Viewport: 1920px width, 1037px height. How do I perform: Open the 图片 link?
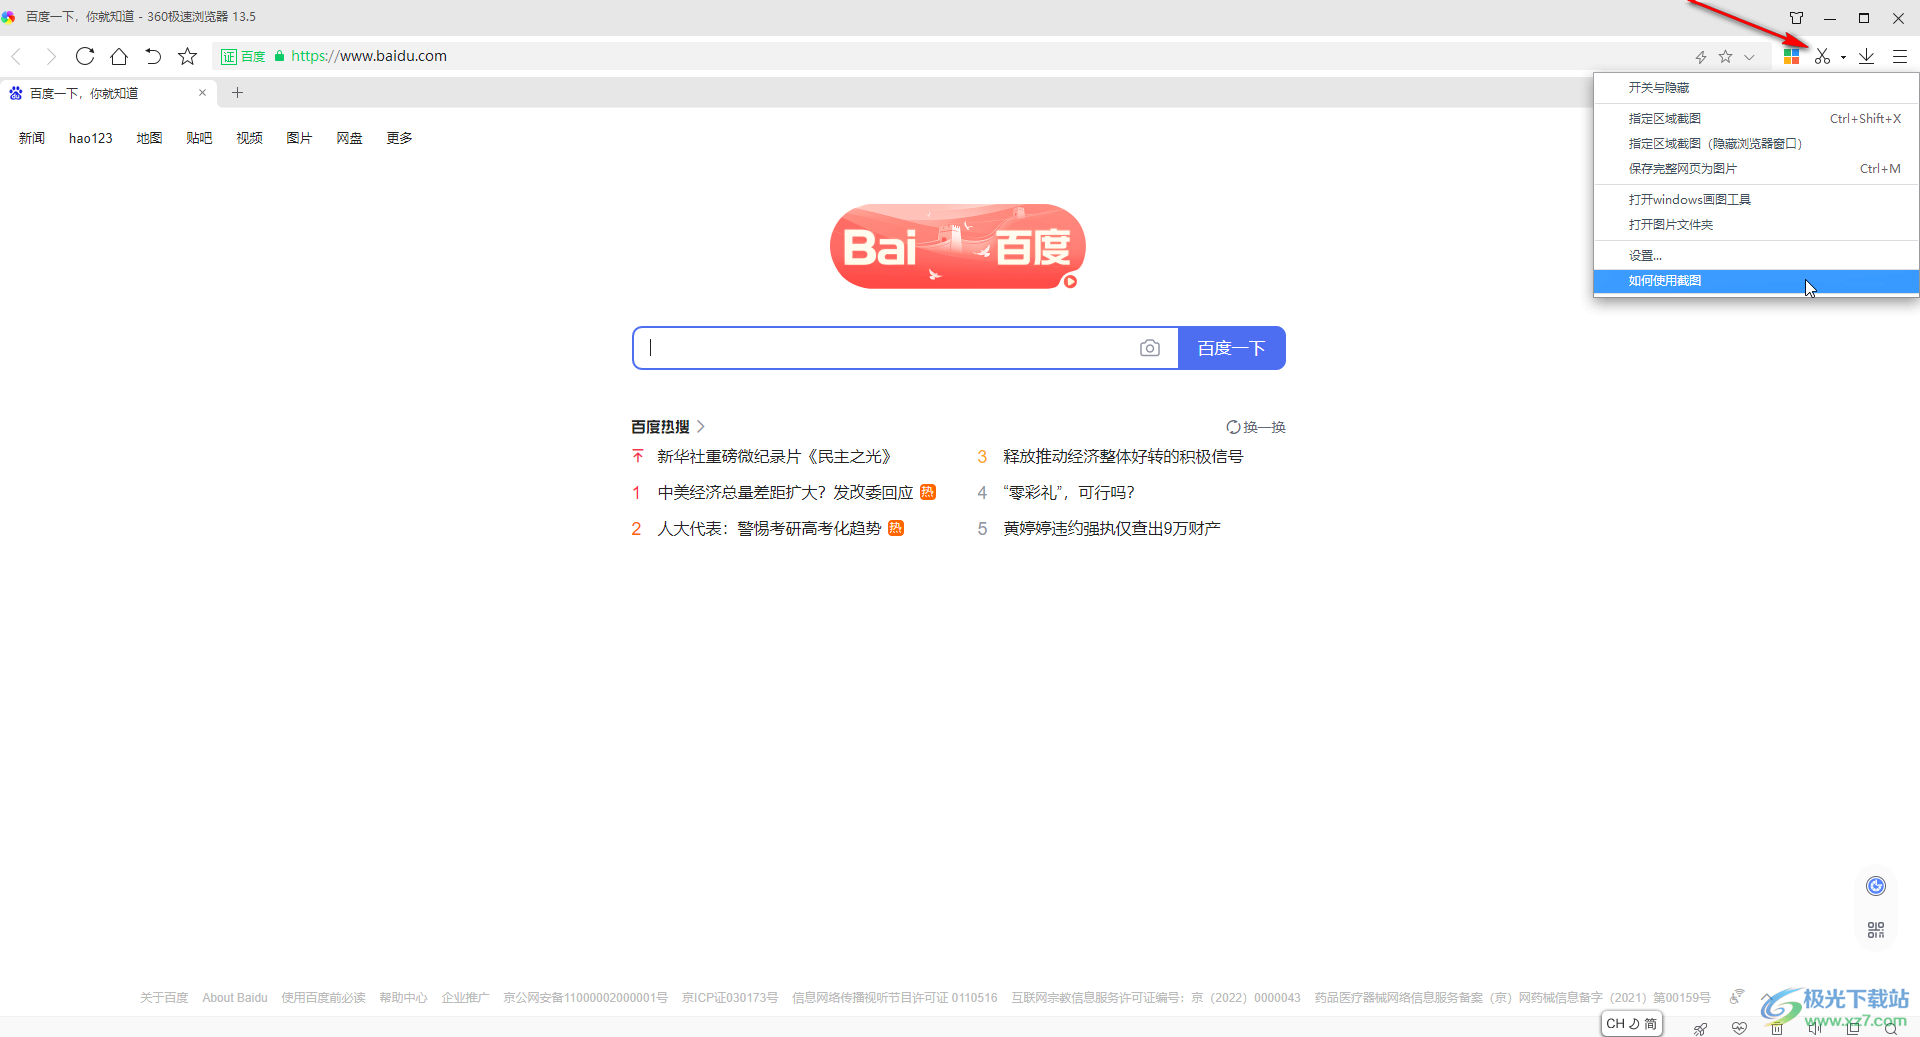coord(299,138)
